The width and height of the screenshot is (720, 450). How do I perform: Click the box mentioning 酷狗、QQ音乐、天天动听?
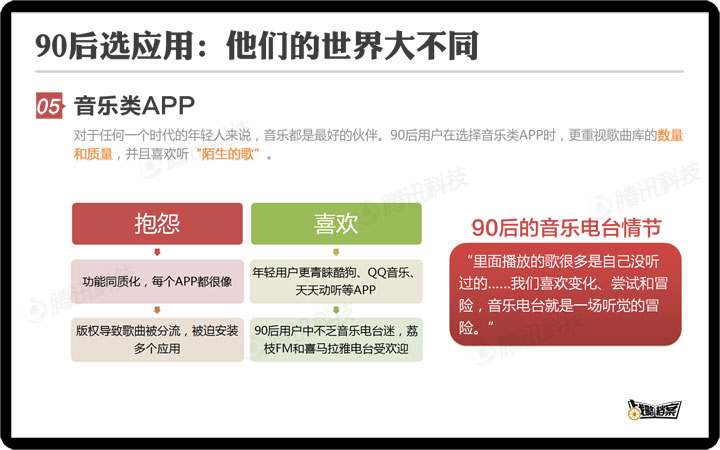point(336,281)
